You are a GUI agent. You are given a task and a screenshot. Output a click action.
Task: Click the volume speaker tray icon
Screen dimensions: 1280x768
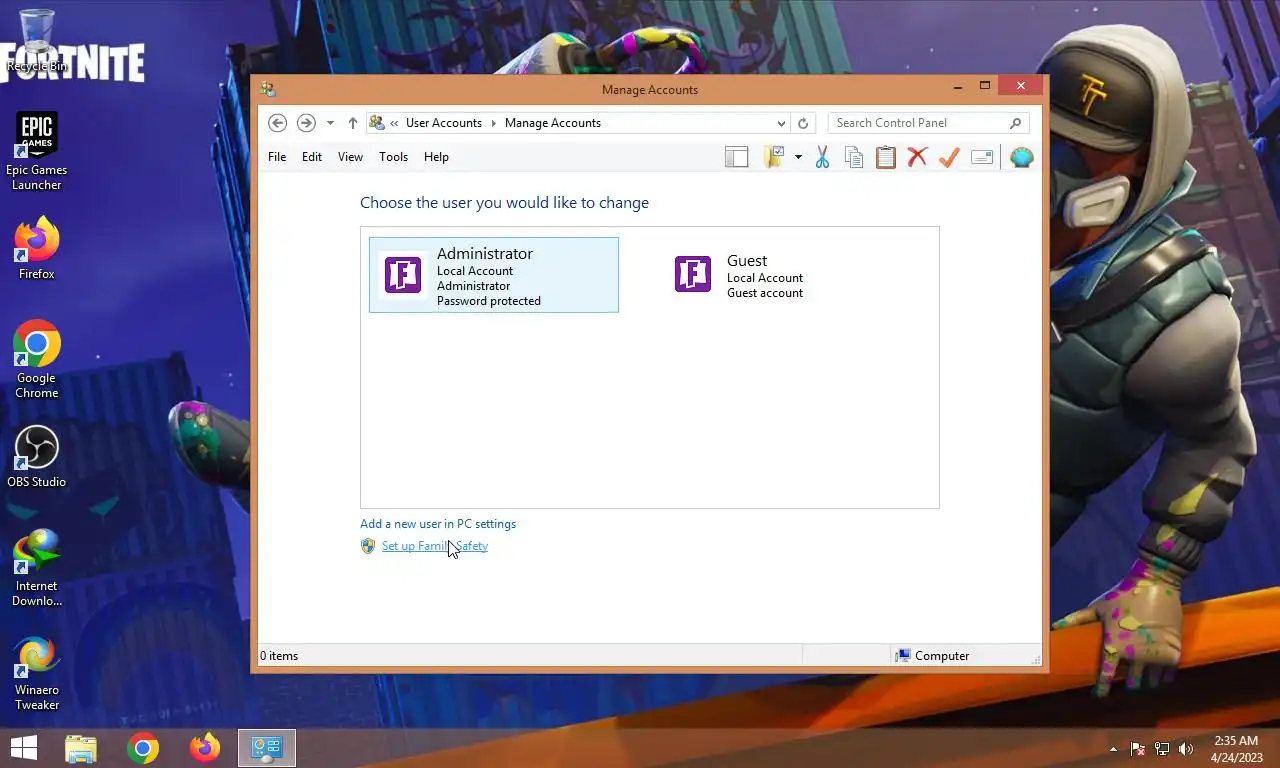tap(1186, 749)
